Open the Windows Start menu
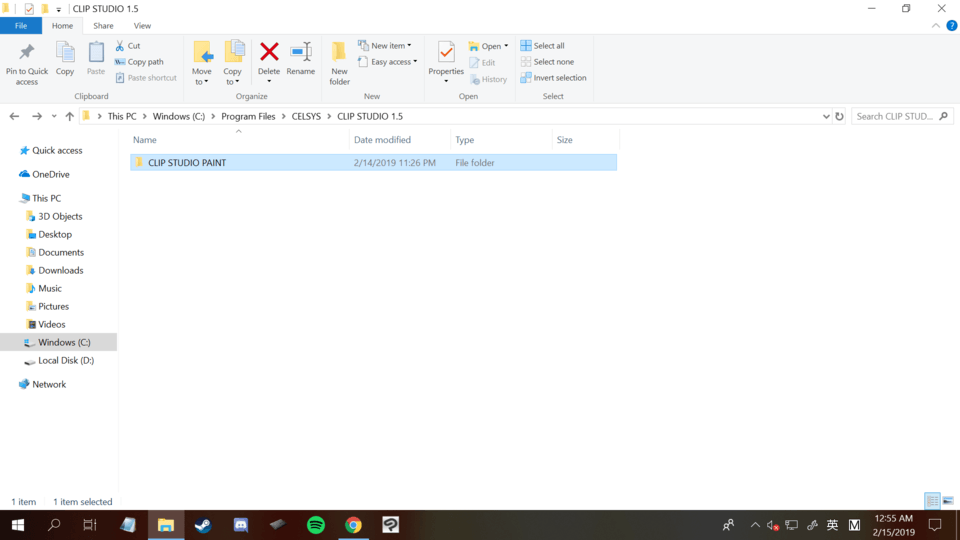Screen dimensions: 960x540 coord(18,525)
